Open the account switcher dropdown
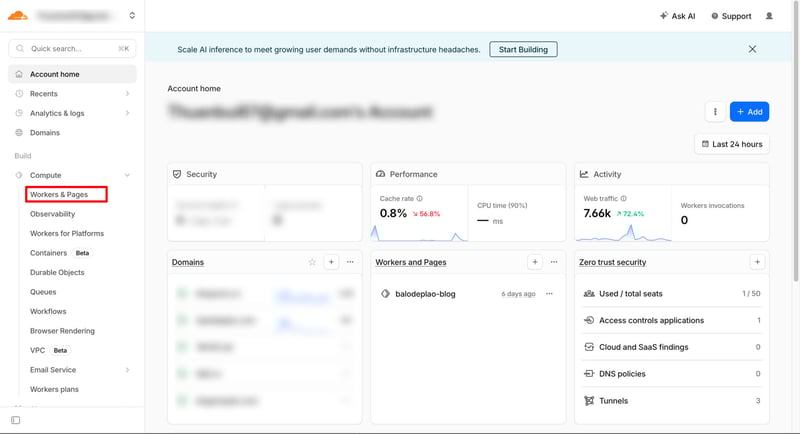Viewport: 800px width, 434px height. pyautogui.click(x=132, y=16)
